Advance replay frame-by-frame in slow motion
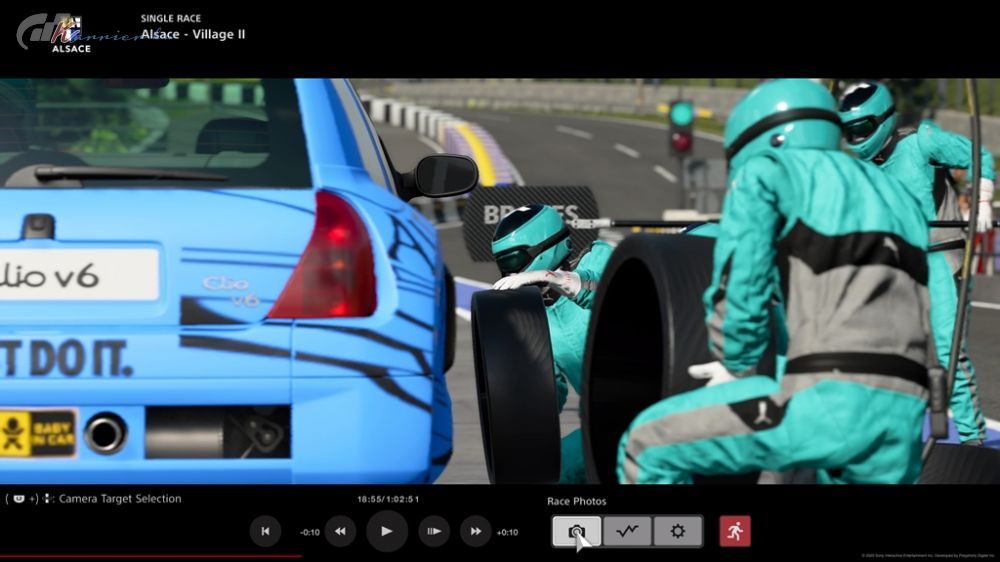 [x=434, y=531]
